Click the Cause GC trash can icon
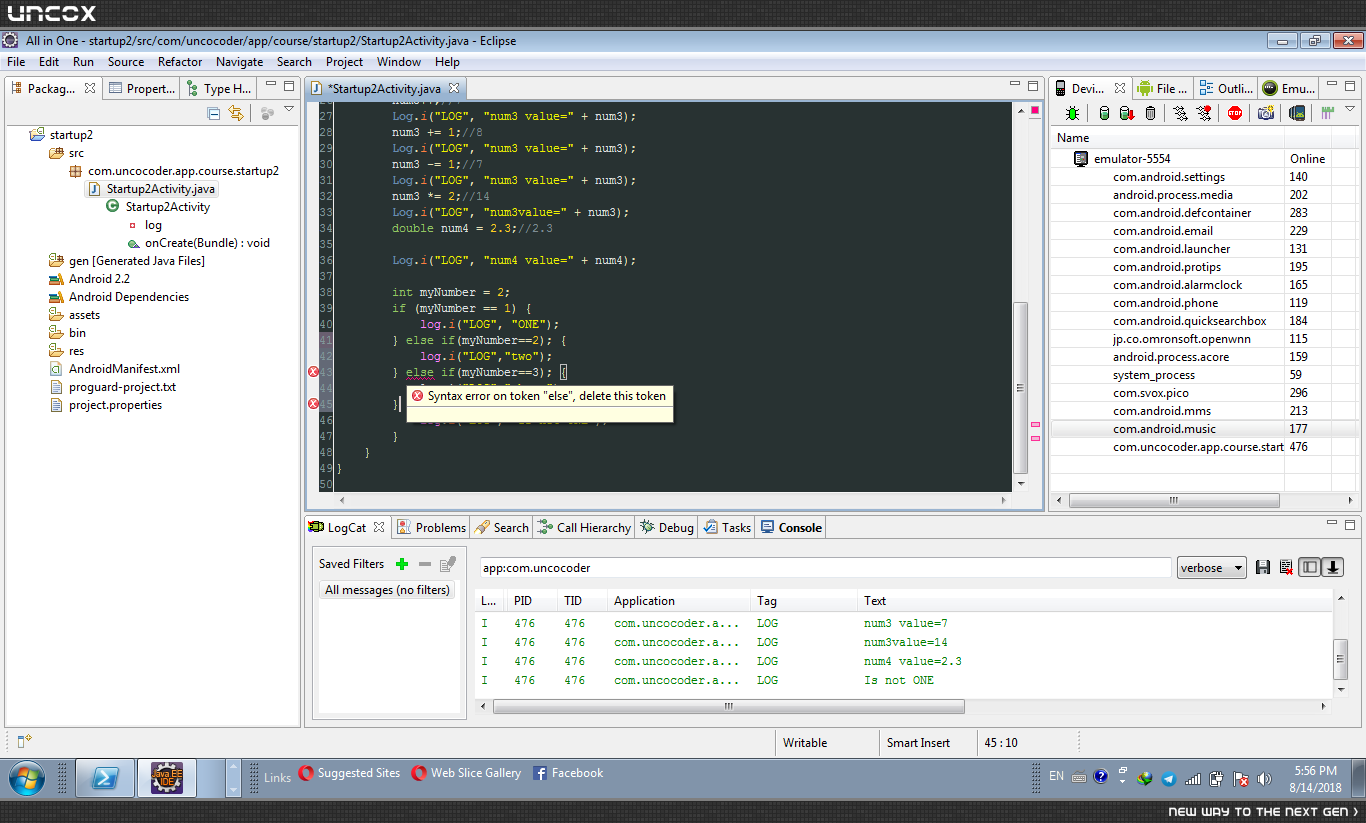 tap(1150, 113)
